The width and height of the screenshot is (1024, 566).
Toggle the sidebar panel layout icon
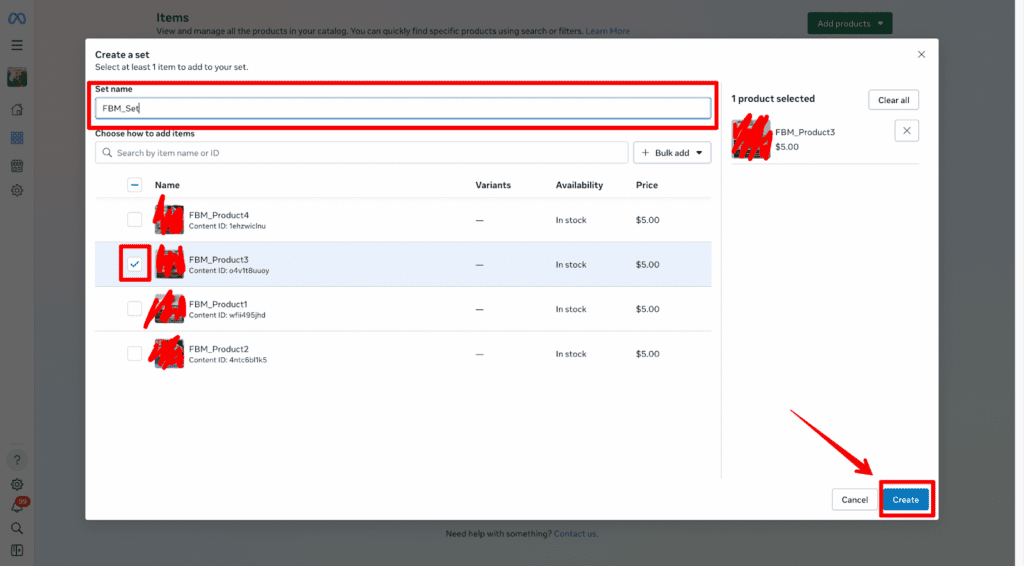(17, 550)
